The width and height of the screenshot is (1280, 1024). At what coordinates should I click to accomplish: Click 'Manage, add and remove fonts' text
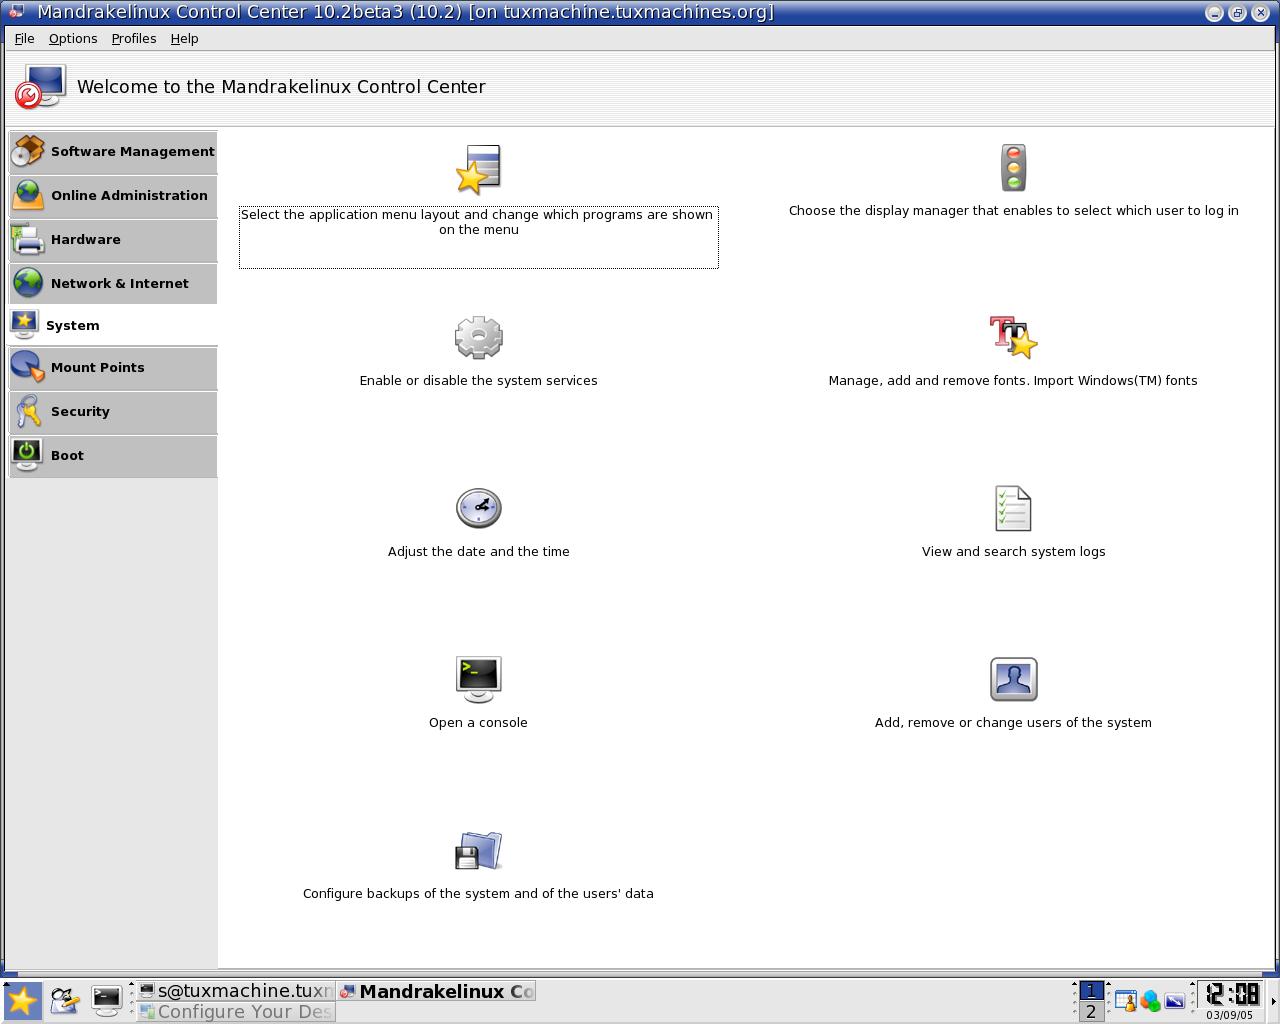(1013, 381)
